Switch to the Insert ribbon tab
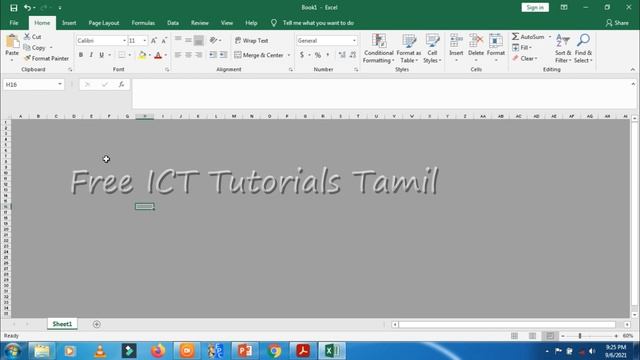The height and width of the screenshot is (360, 640). [x=69, y=23]
